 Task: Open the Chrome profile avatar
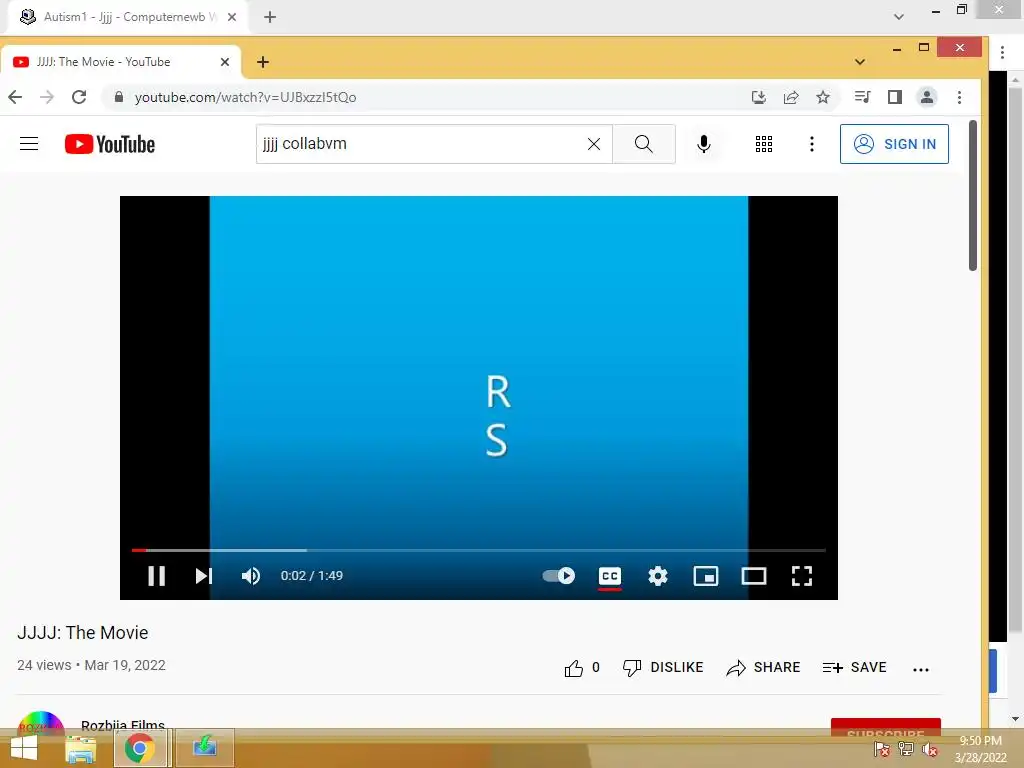927,97
